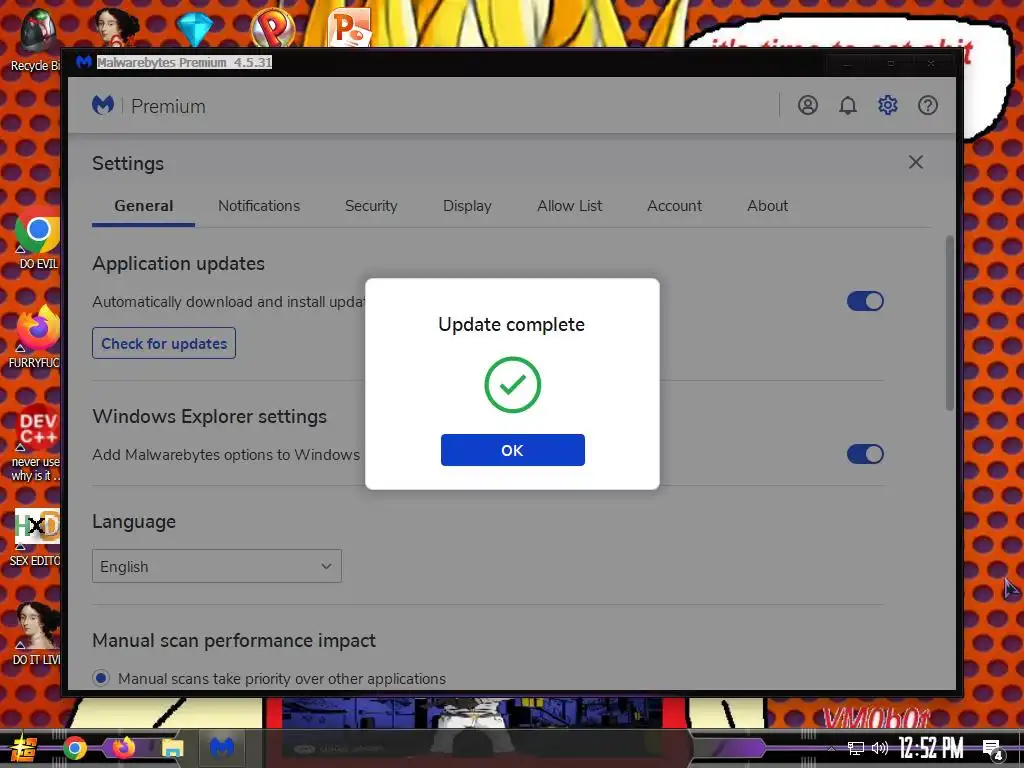Switch to the Notifications tab

259,206
